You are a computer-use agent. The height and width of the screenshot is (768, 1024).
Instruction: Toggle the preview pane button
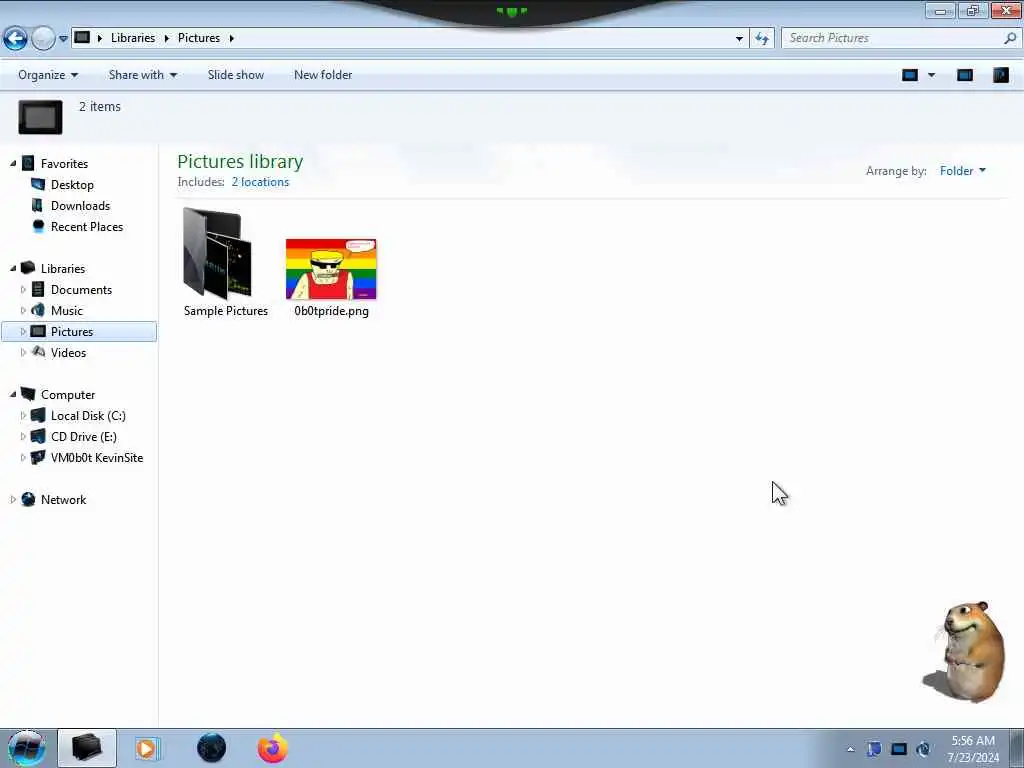coord(965,75)
